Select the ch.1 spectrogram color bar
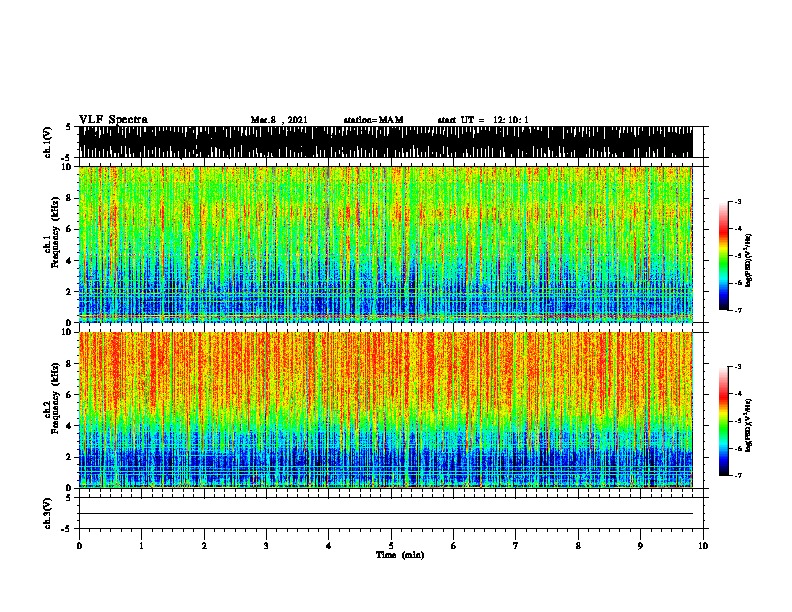The image size is (792, 612). (723, 256)
